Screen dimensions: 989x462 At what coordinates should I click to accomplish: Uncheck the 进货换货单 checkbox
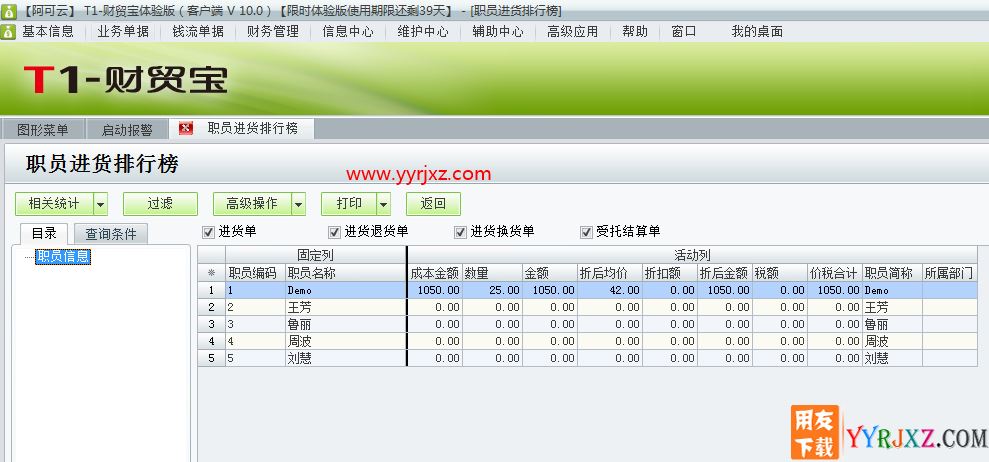(460, 232)
